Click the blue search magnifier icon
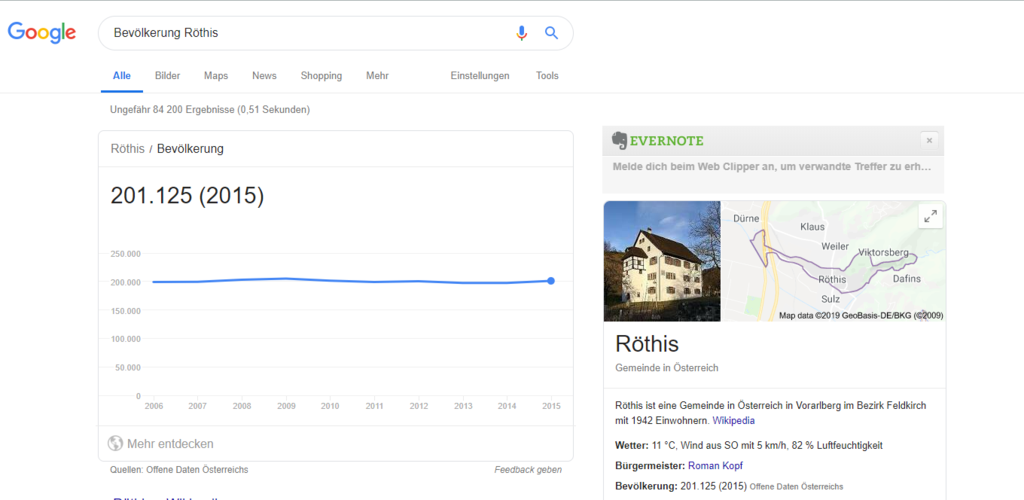 [551, 33]
